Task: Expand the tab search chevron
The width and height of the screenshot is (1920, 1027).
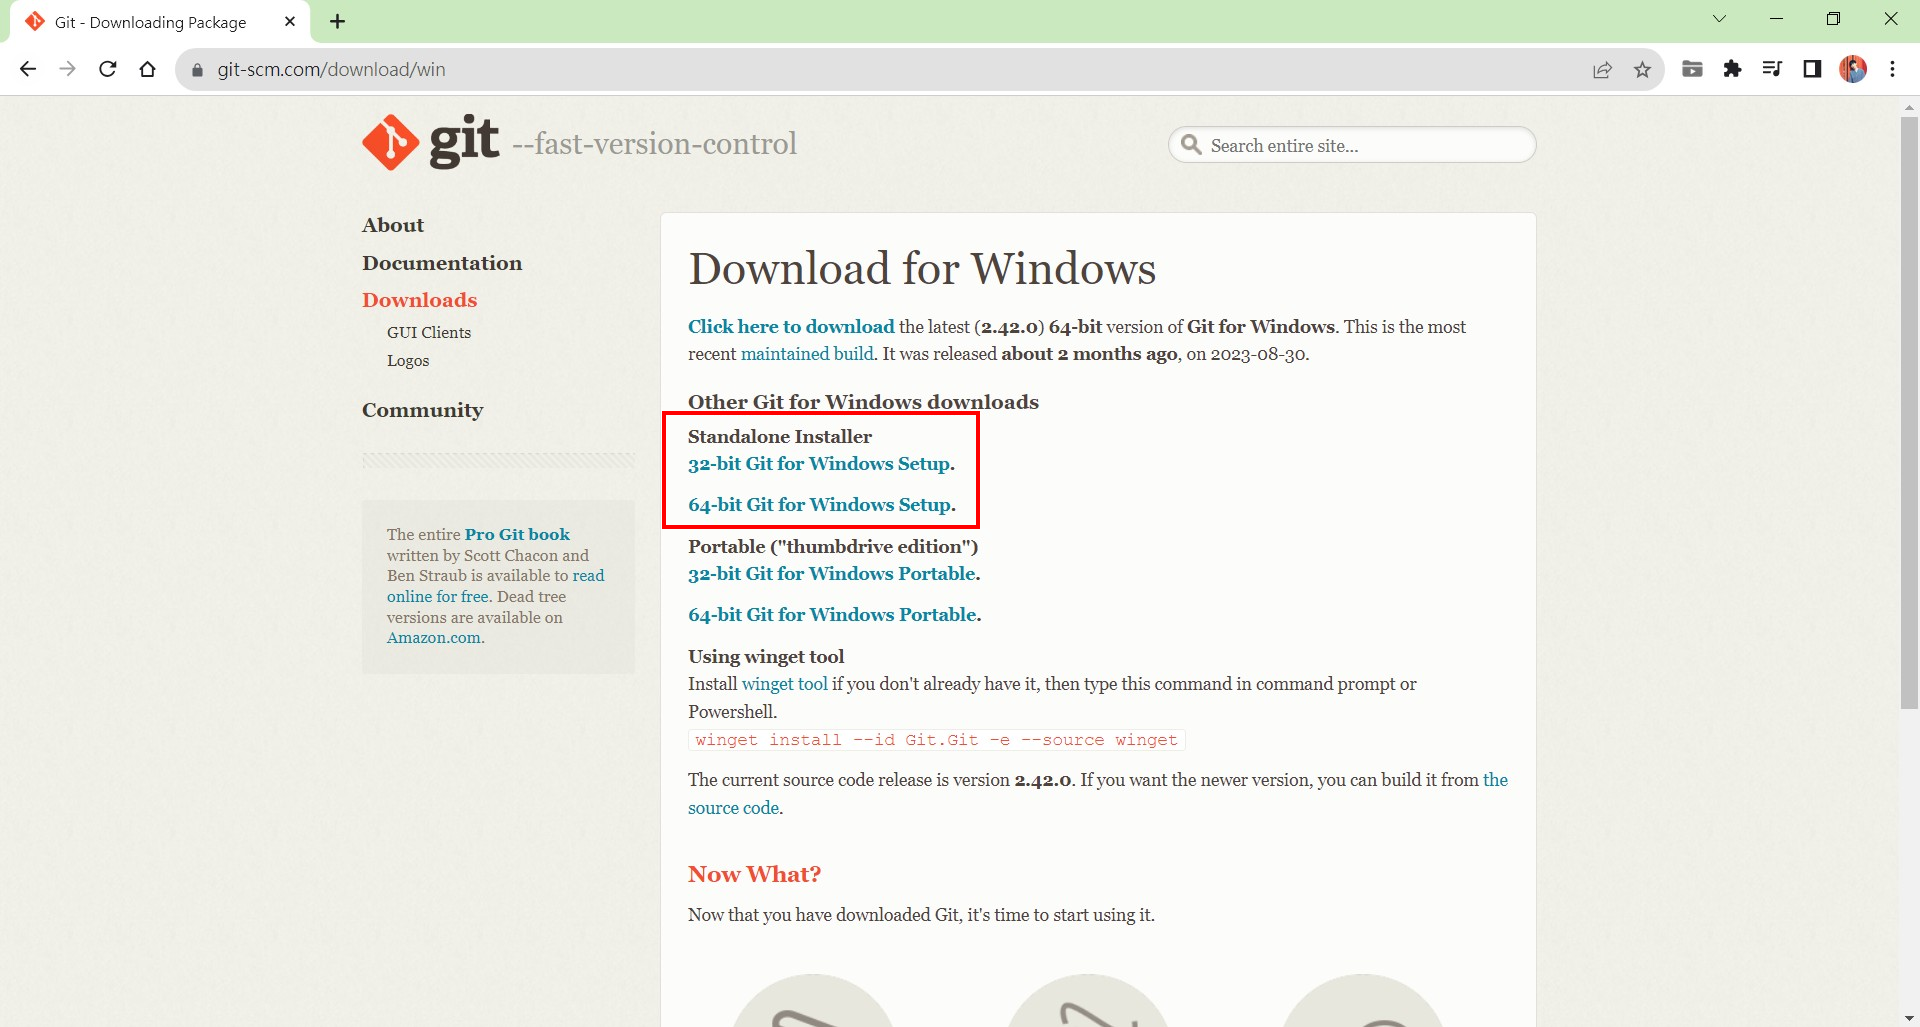Action: pos(1720,19)
